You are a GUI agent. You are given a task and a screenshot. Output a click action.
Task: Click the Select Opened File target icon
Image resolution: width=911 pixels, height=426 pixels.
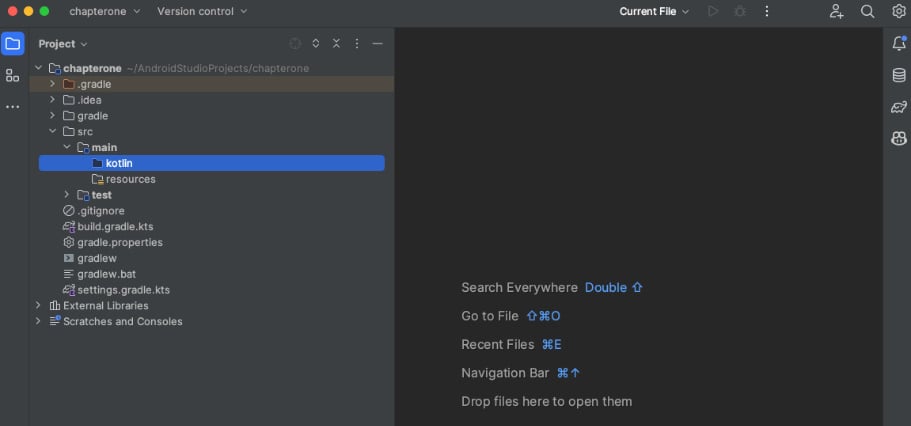pyautogui.click(x=295, y=44)
